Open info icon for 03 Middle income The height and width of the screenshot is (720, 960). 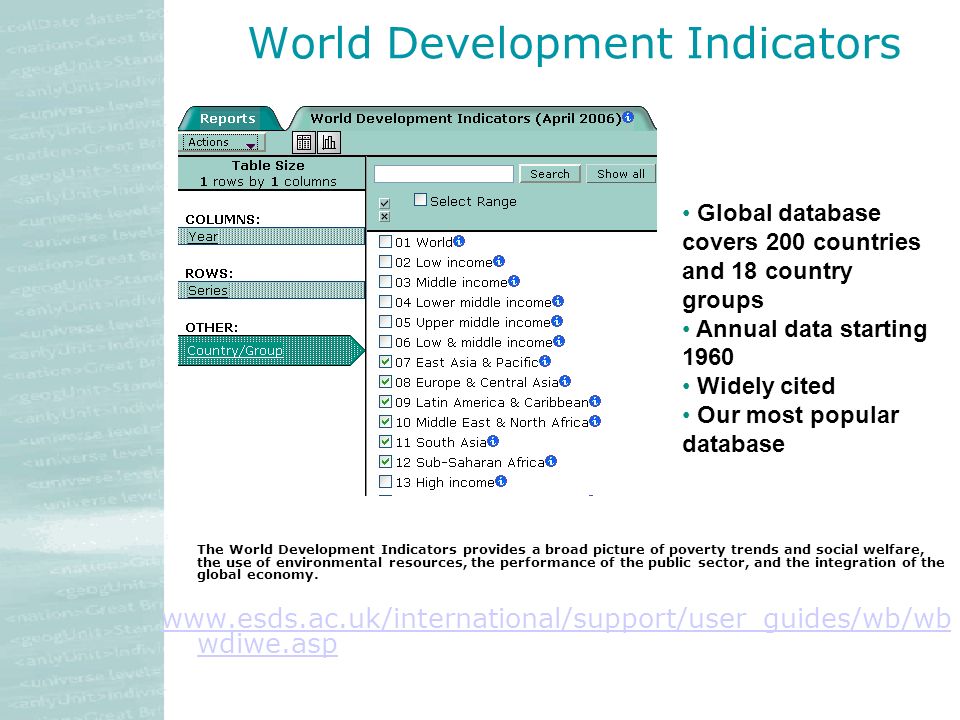point(514,281)
